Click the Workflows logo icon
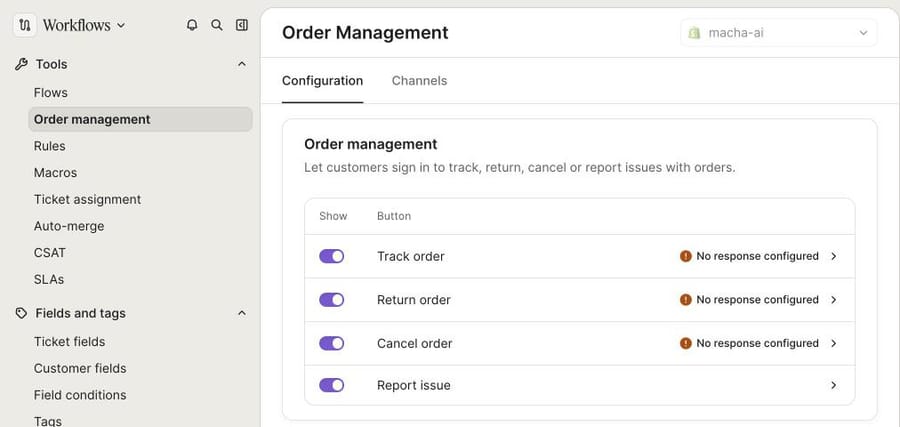Image resolution: width=900 pixels, height=427 pixels. pyautogui.click(x=25, y=25)
